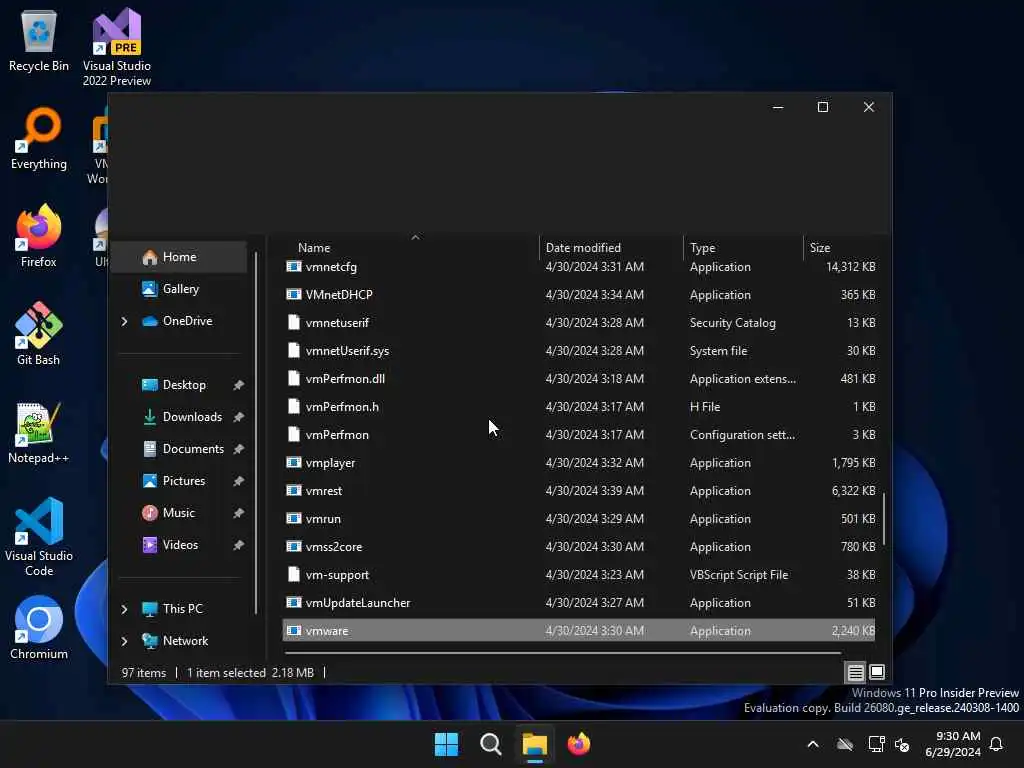Open the Windows Start menu
Viewport: 1024px width, 768px height.
(447, 744)
